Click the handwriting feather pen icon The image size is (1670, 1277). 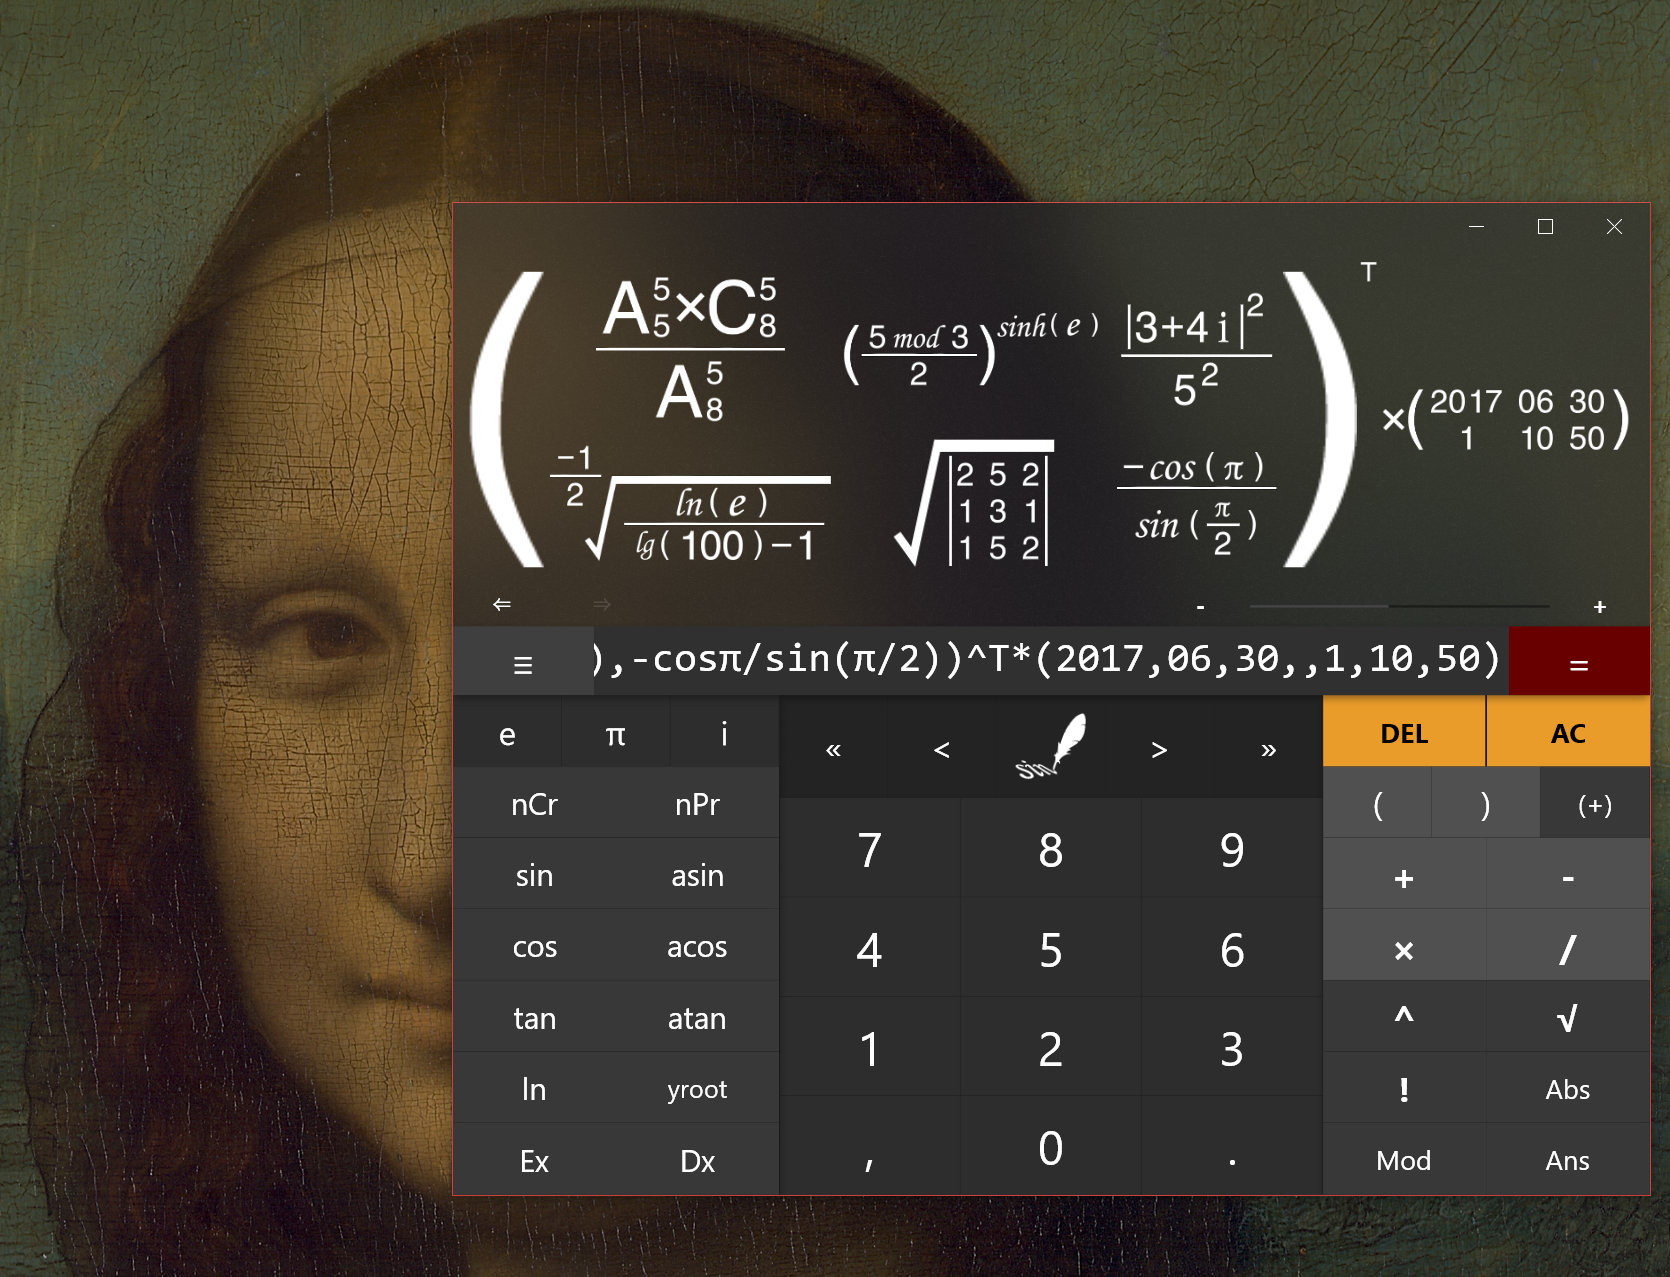[x=1050, y=748]
